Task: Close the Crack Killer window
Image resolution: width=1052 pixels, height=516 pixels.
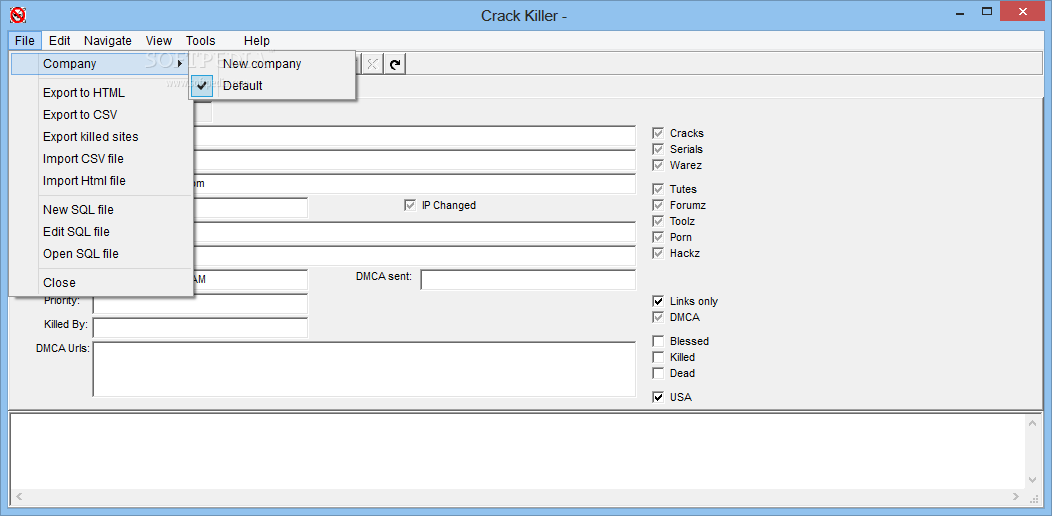Action: (1023, 11)
